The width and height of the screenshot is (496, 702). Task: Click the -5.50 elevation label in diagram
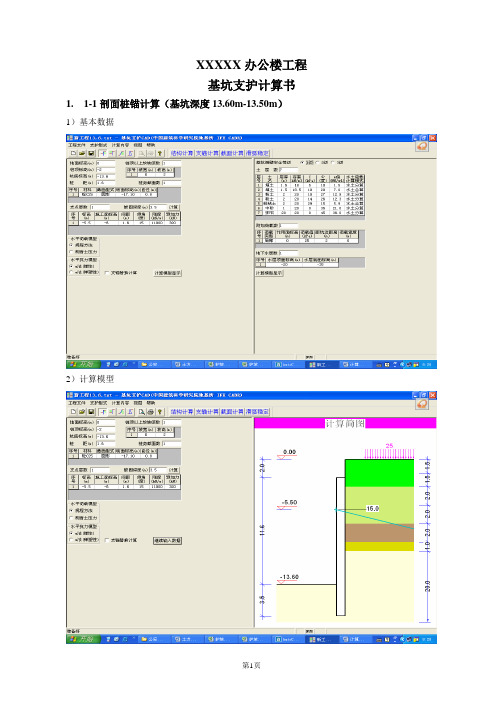pos(289,502)
